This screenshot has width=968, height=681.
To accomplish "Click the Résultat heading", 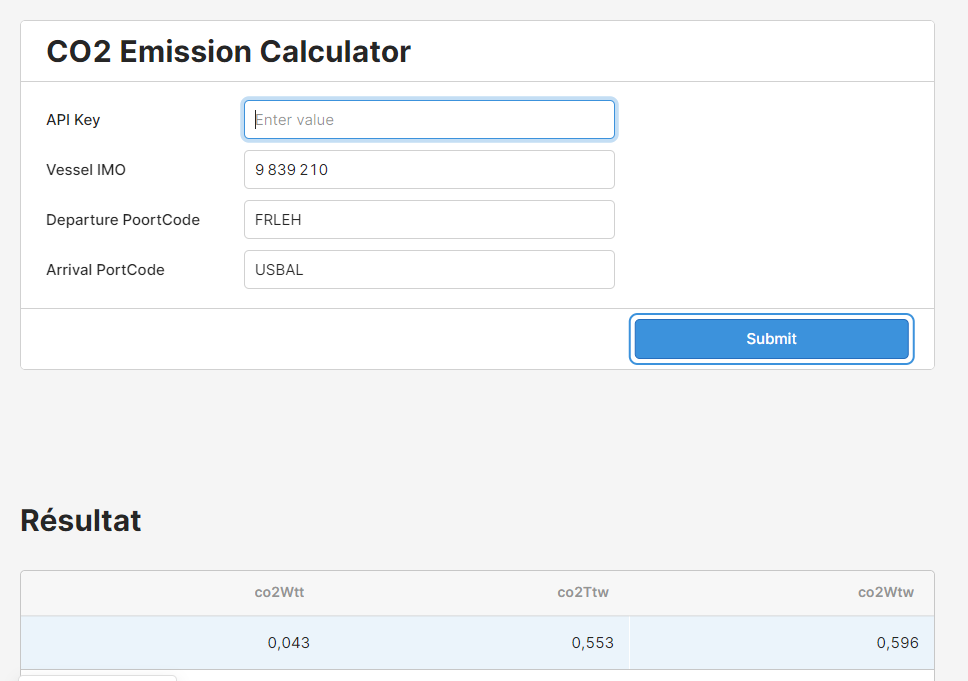I will click(x=81, y=520).
